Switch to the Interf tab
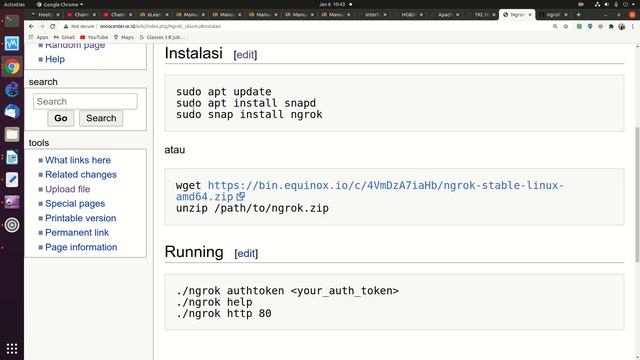Screen dimensions: 640x360 (372, 14)
